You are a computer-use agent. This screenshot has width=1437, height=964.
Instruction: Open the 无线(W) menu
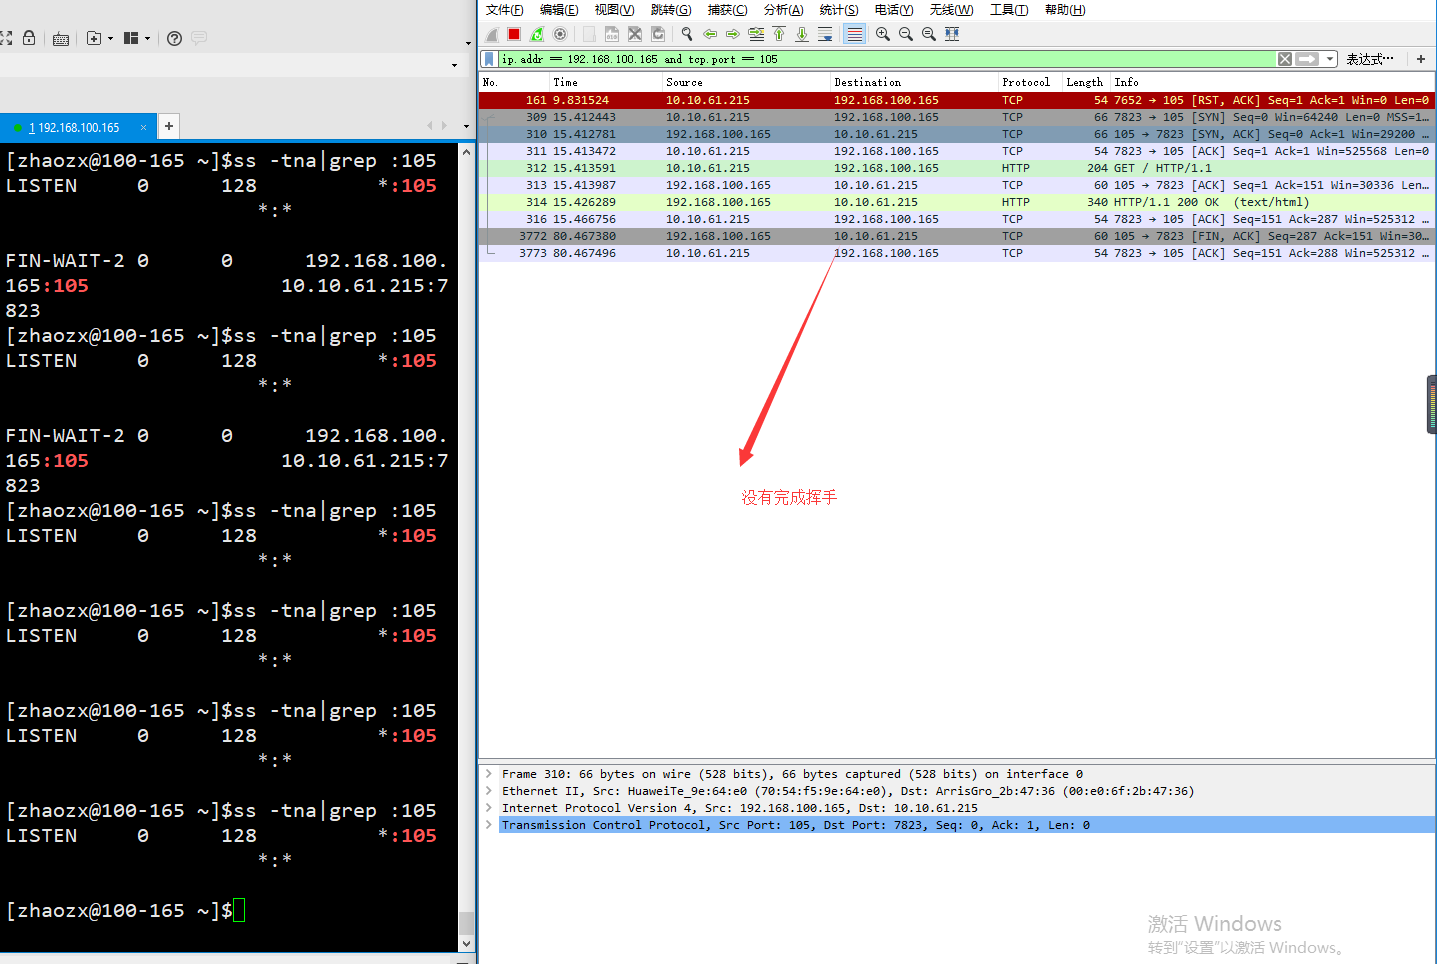click(951, 10)
